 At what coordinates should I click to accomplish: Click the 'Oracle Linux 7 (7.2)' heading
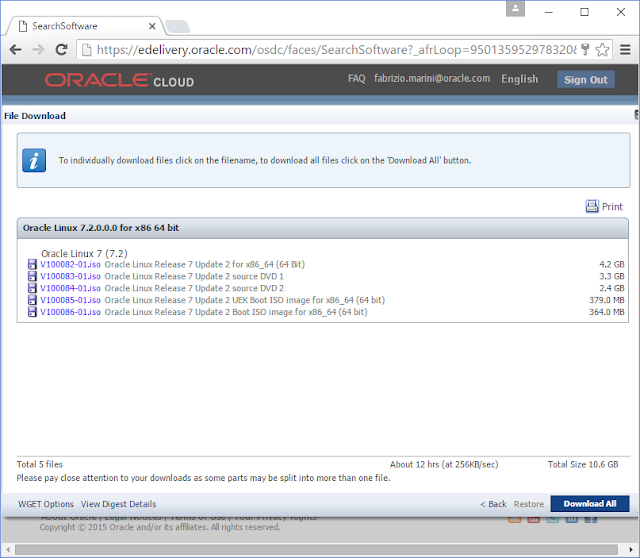point(84,253)
